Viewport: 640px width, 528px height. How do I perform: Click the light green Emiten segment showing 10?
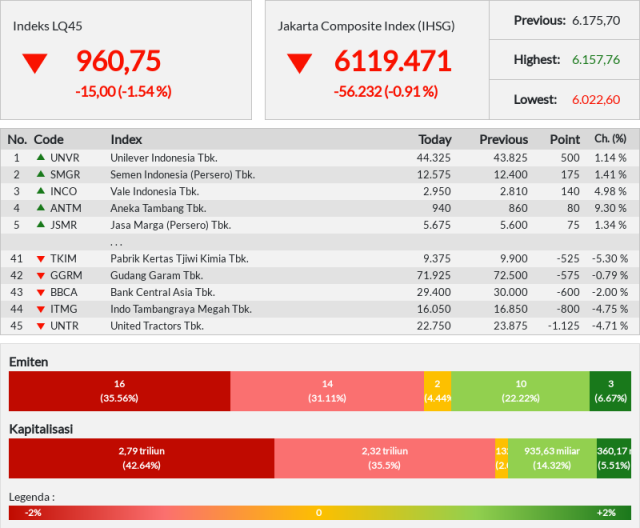pos(520,391)
